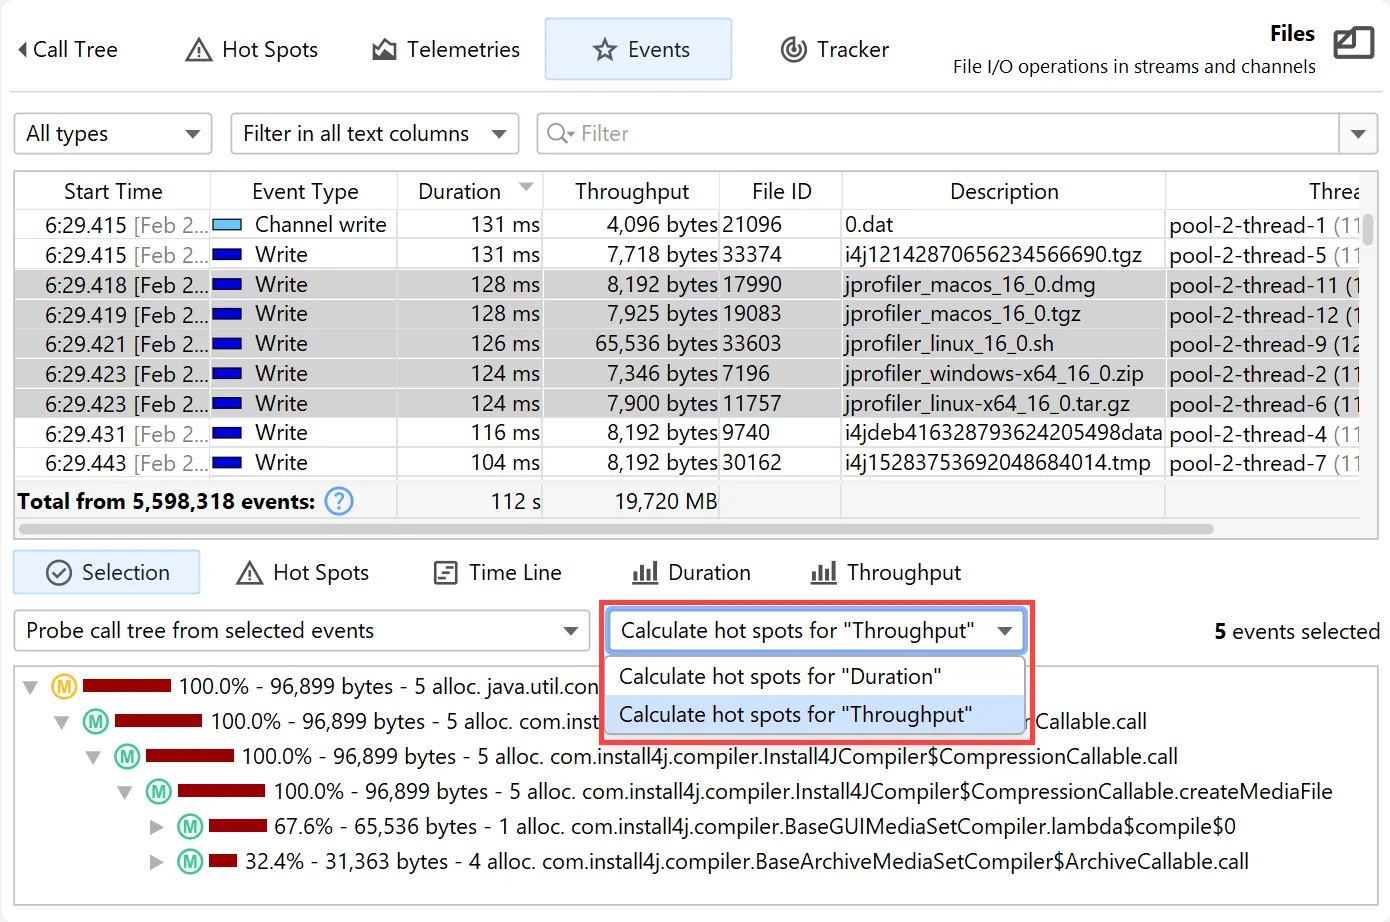Click the light blue Channel write color marker

(x=227, y=225)
